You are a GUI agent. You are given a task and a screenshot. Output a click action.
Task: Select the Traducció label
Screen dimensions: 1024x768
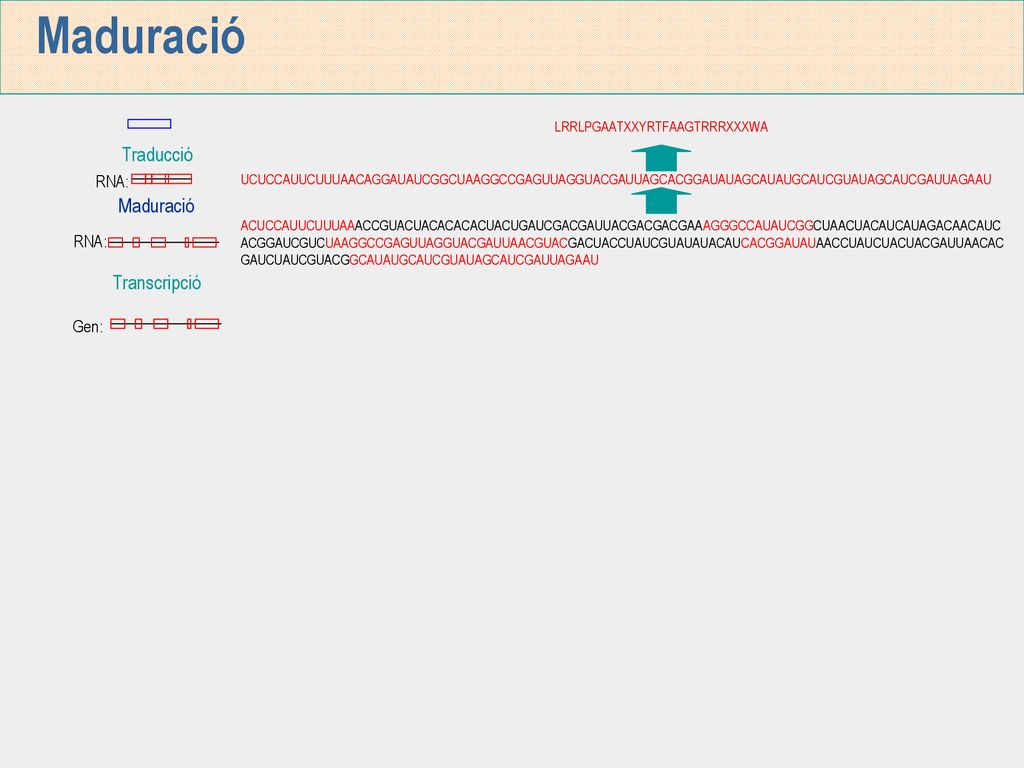[157, 155]
